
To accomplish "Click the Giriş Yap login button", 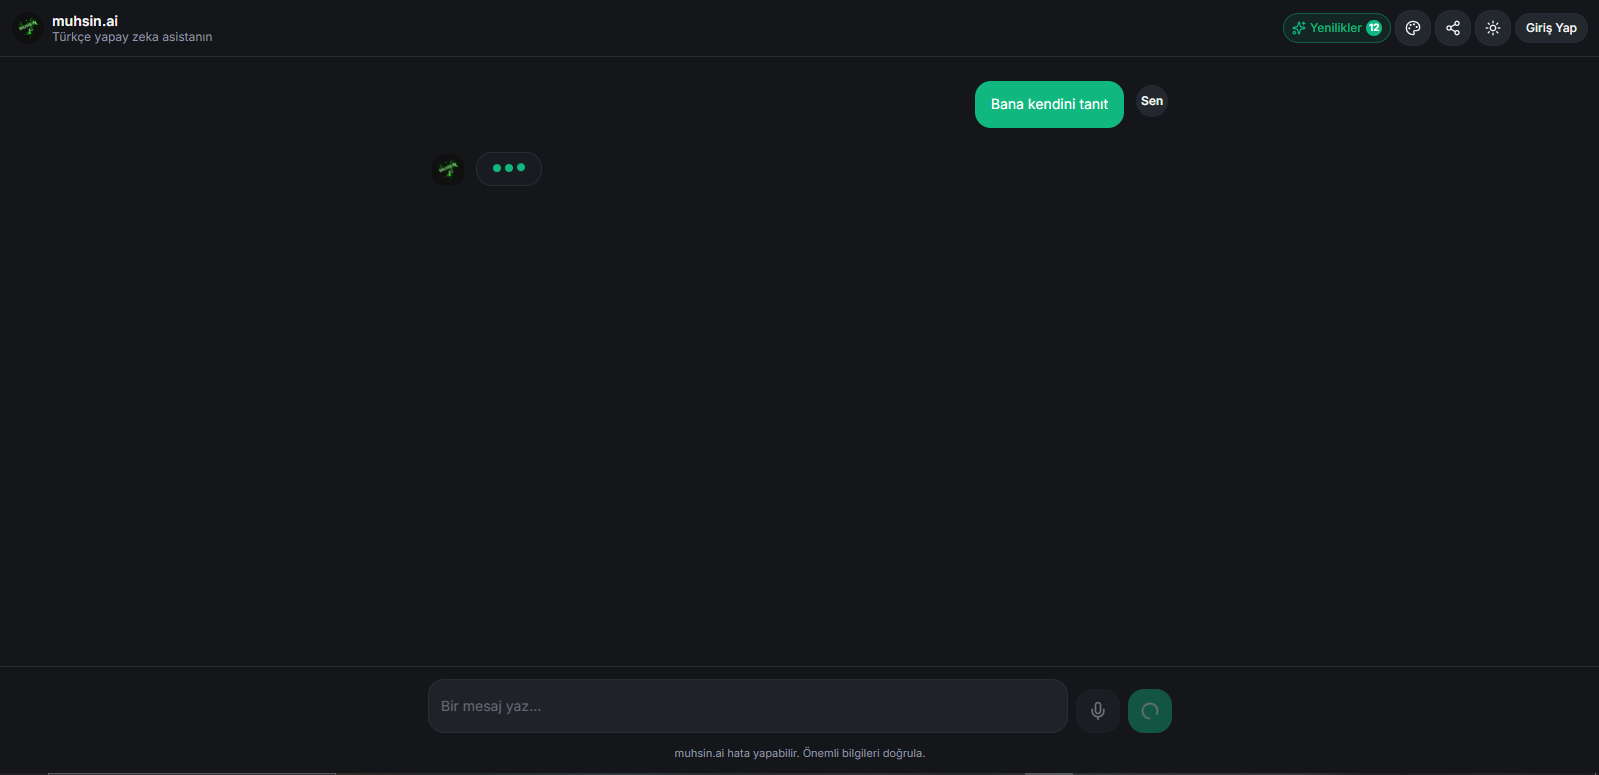I will click(x=1551, y=28).
